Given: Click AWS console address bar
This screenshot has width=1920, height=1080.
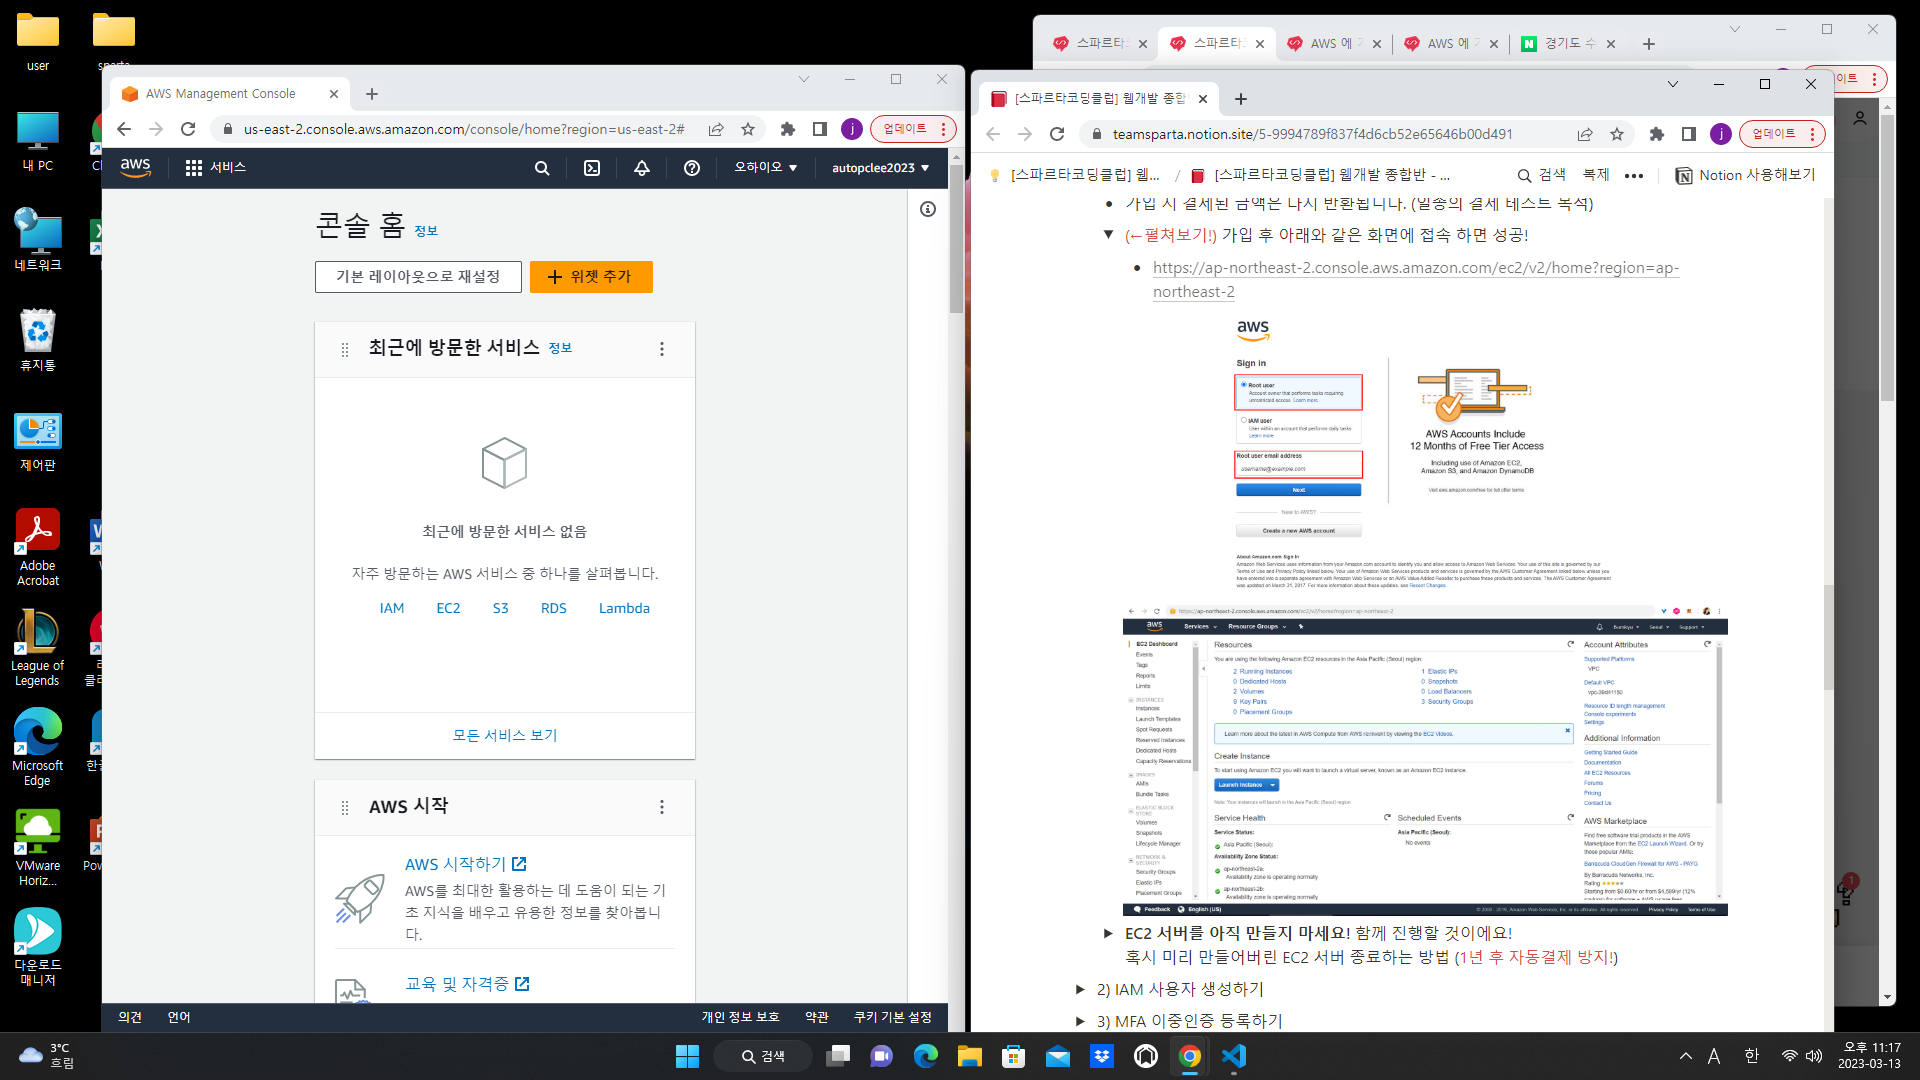Looking at the screenshot, I should (464, 129).
